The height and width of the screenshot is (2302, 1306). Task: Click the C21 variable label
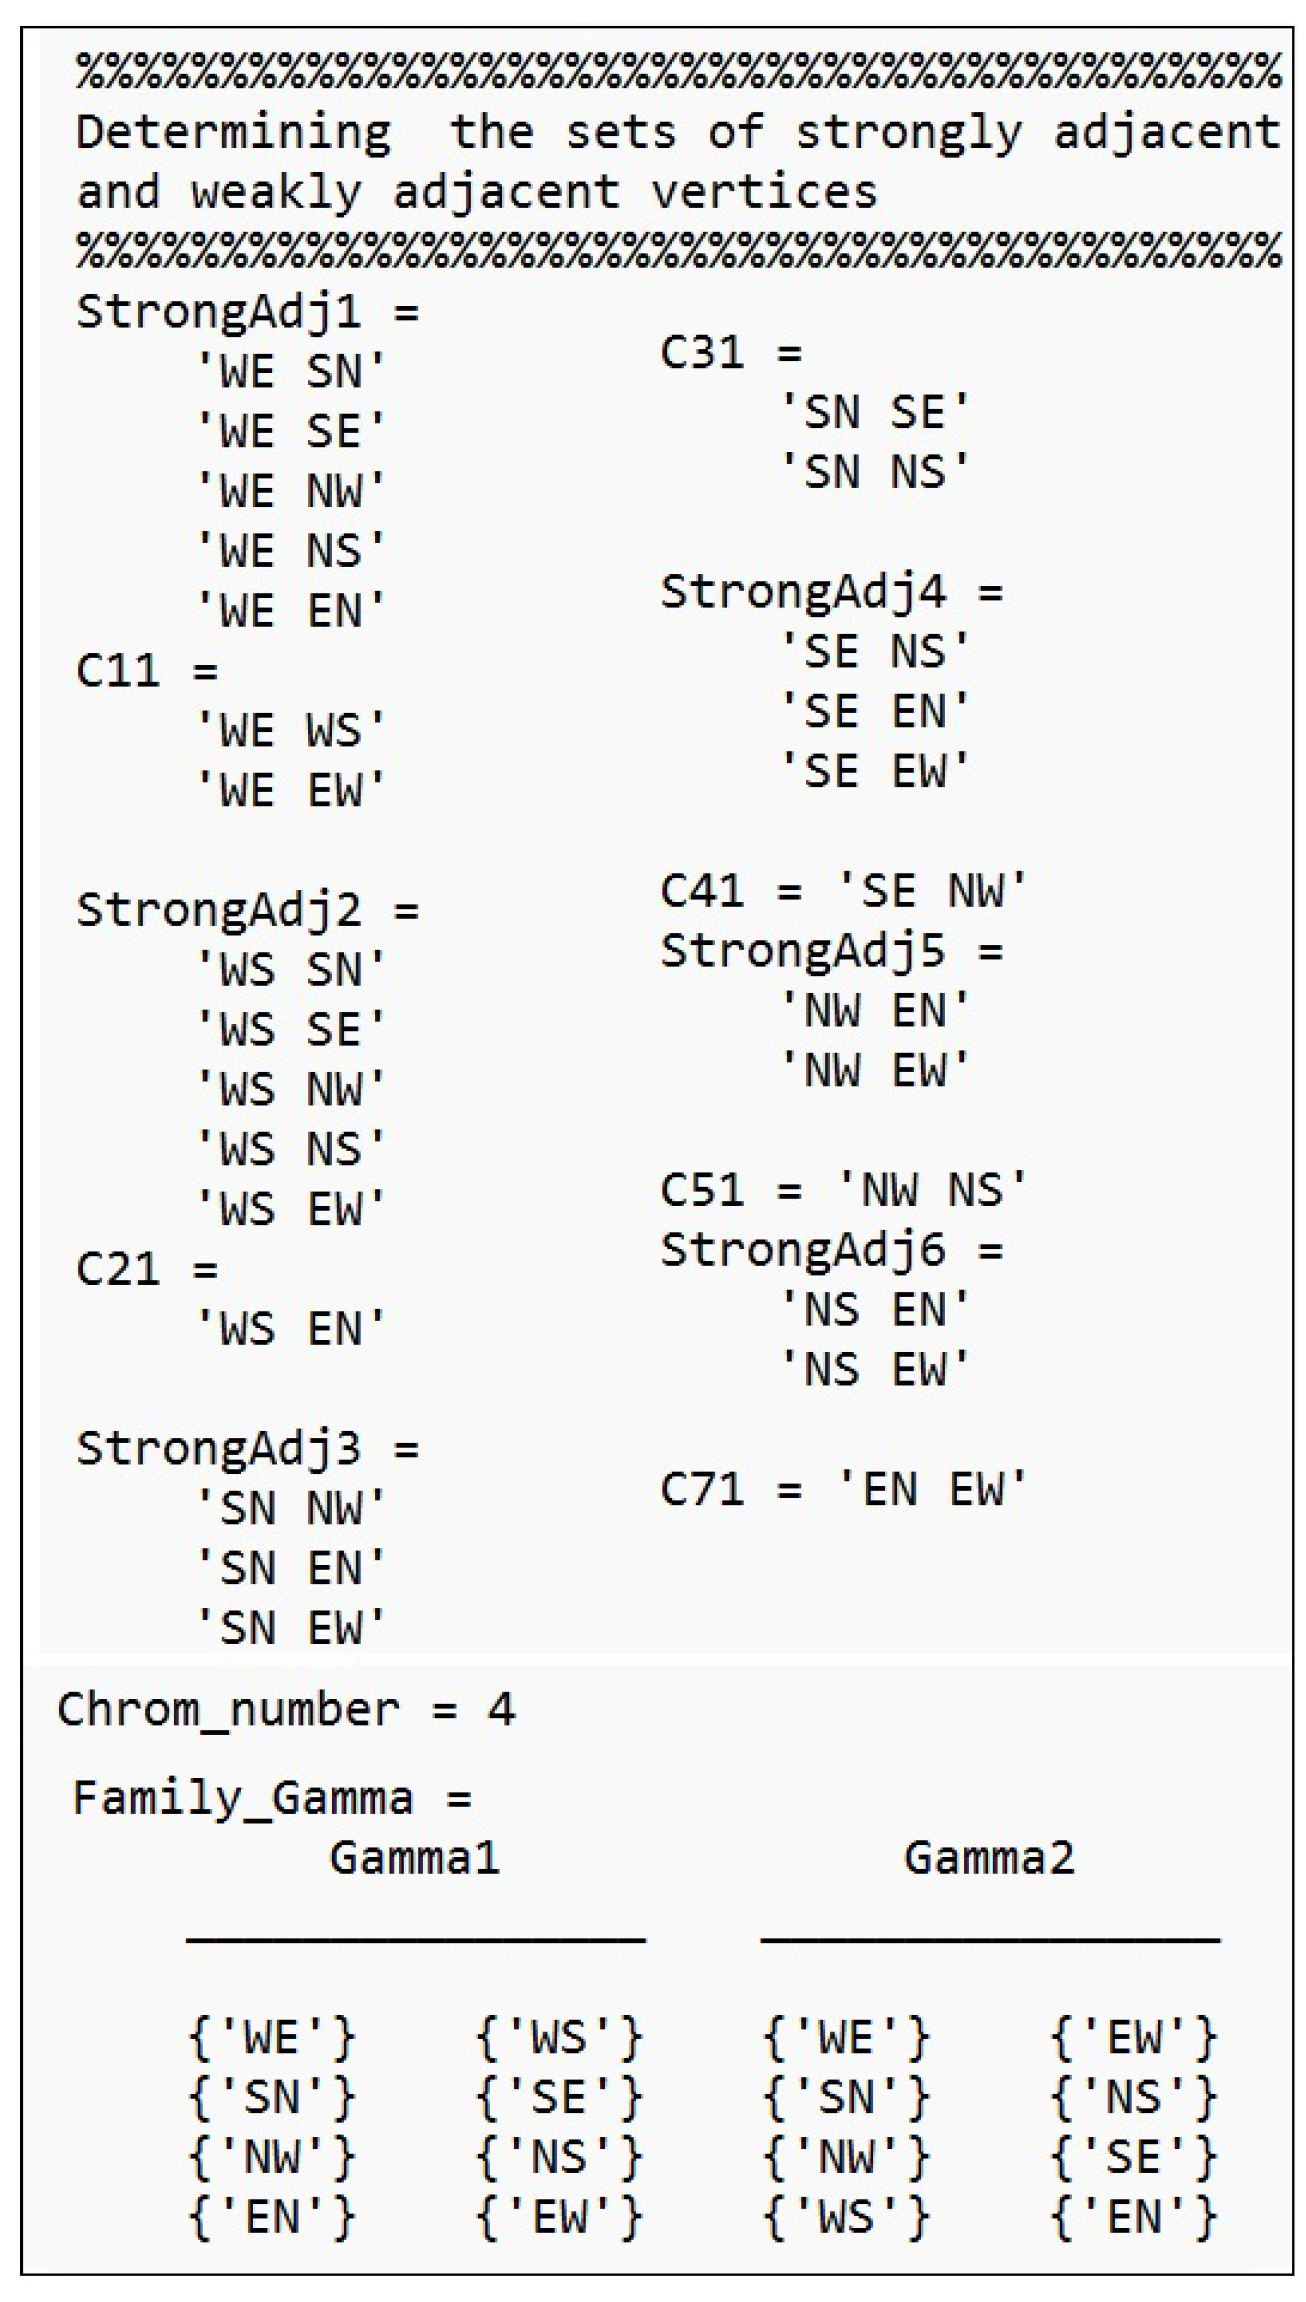pyautogui.click(x=117, y=1270)
